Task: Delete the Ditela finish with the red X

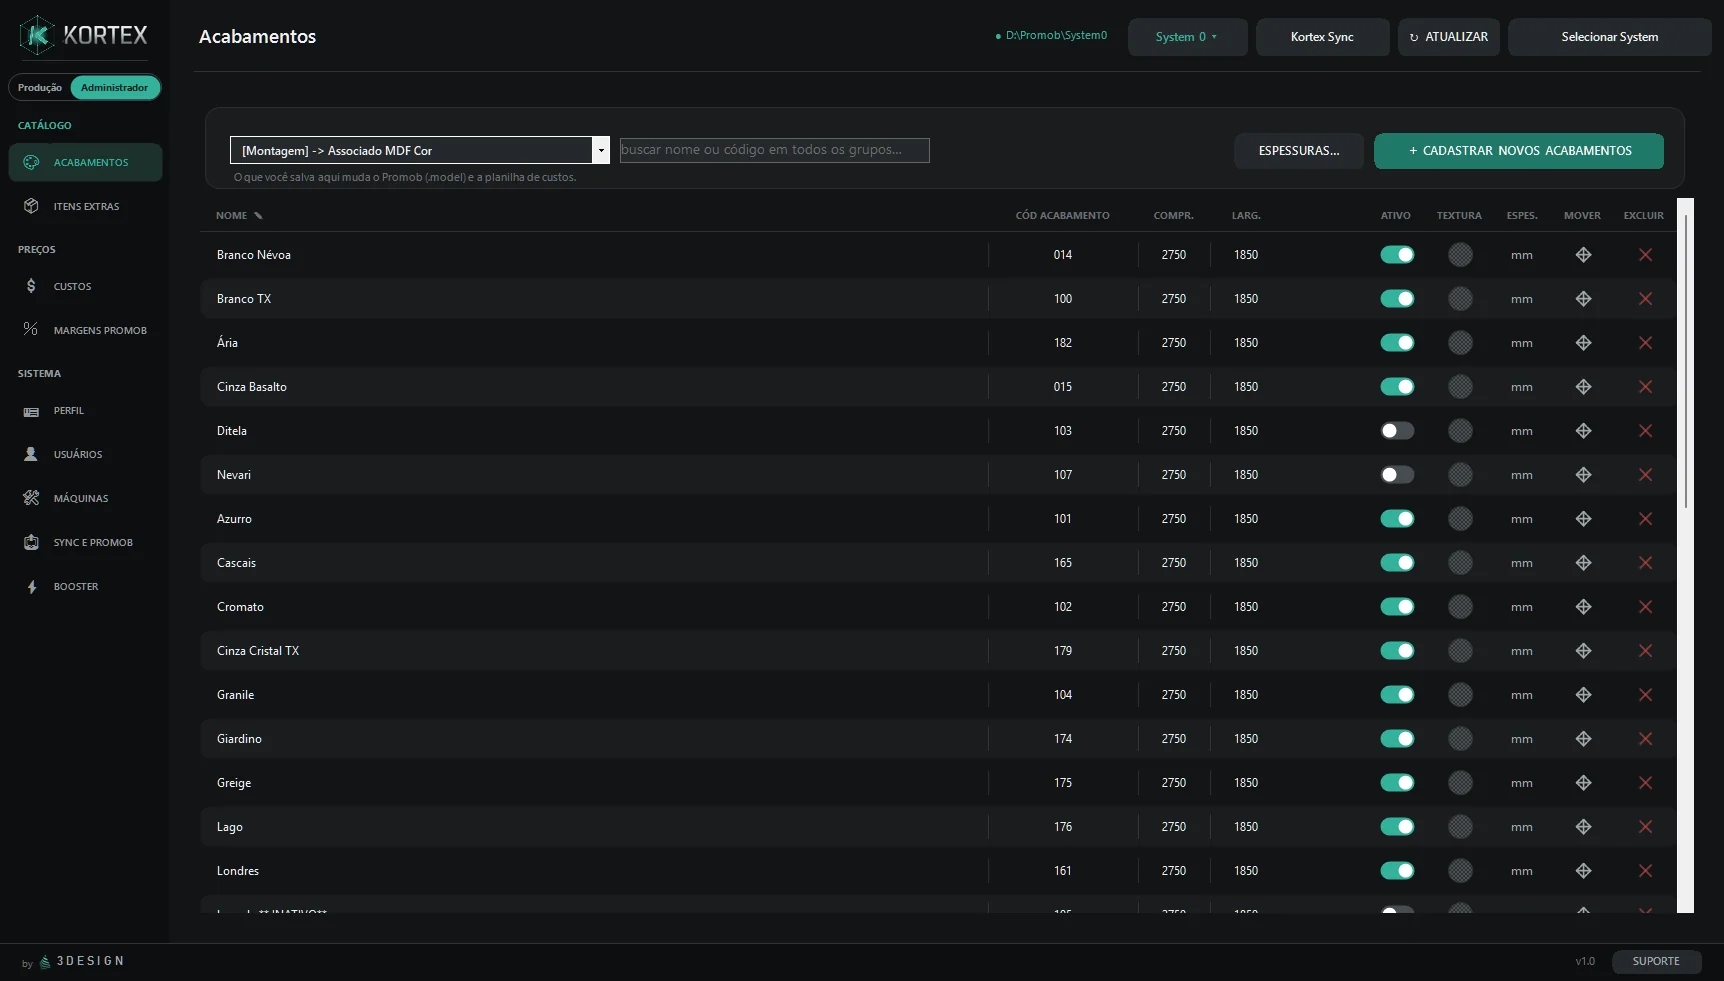Action: tap(1645, 431)
